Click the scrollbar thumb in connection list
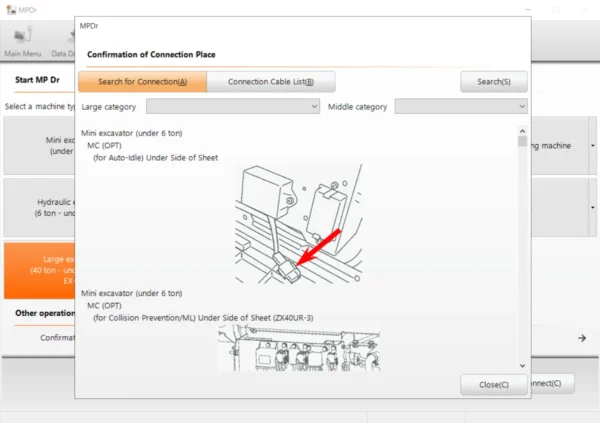This screenshot has height=423, width=600. tap(522, 141)
